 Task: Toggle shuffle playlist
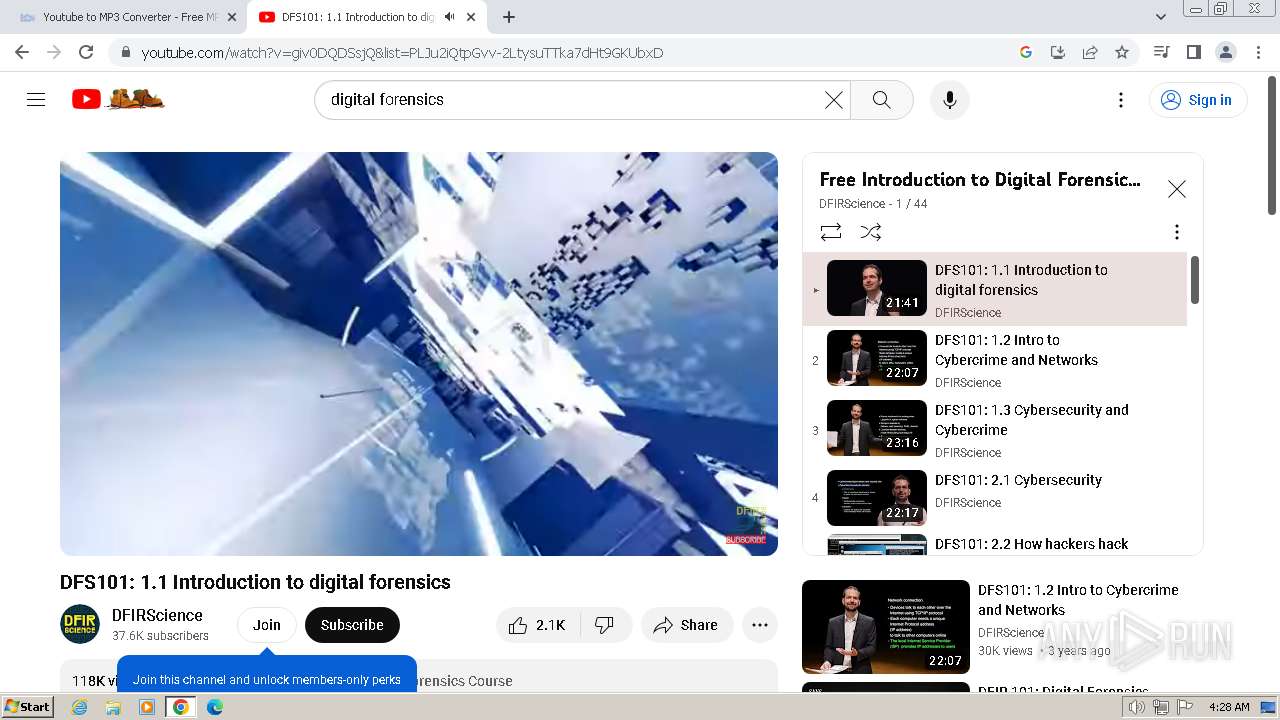pos(871,232)
